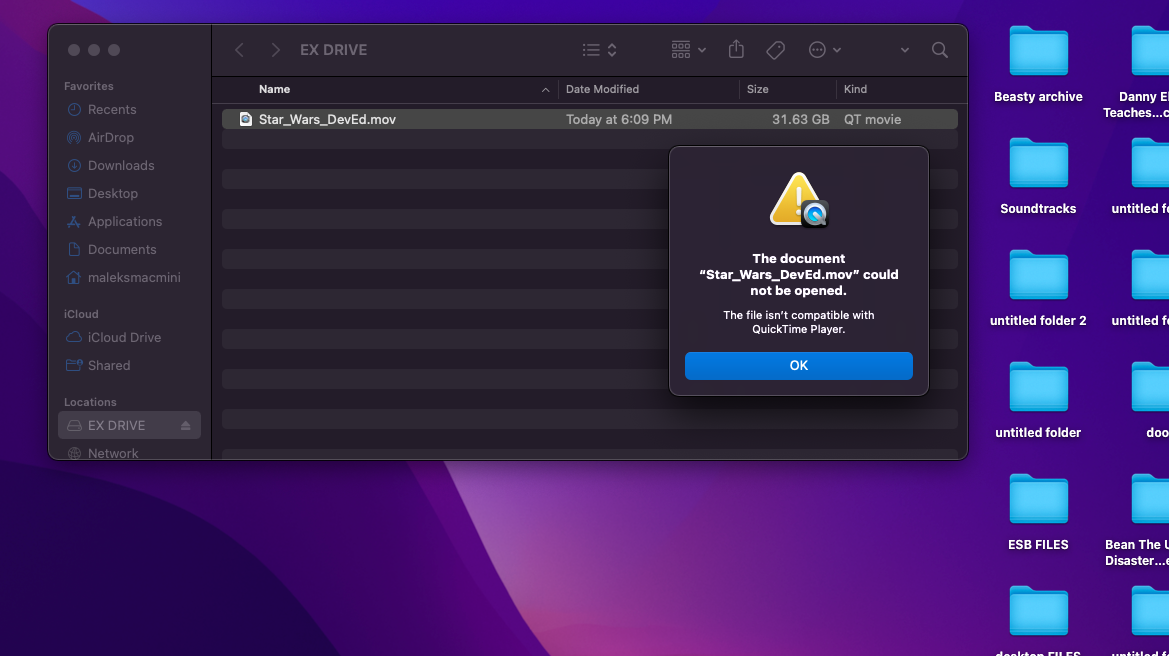Sort by Size column header
Screen dimensions: 1169x656
pyautogui.click(x=757, y=89)
